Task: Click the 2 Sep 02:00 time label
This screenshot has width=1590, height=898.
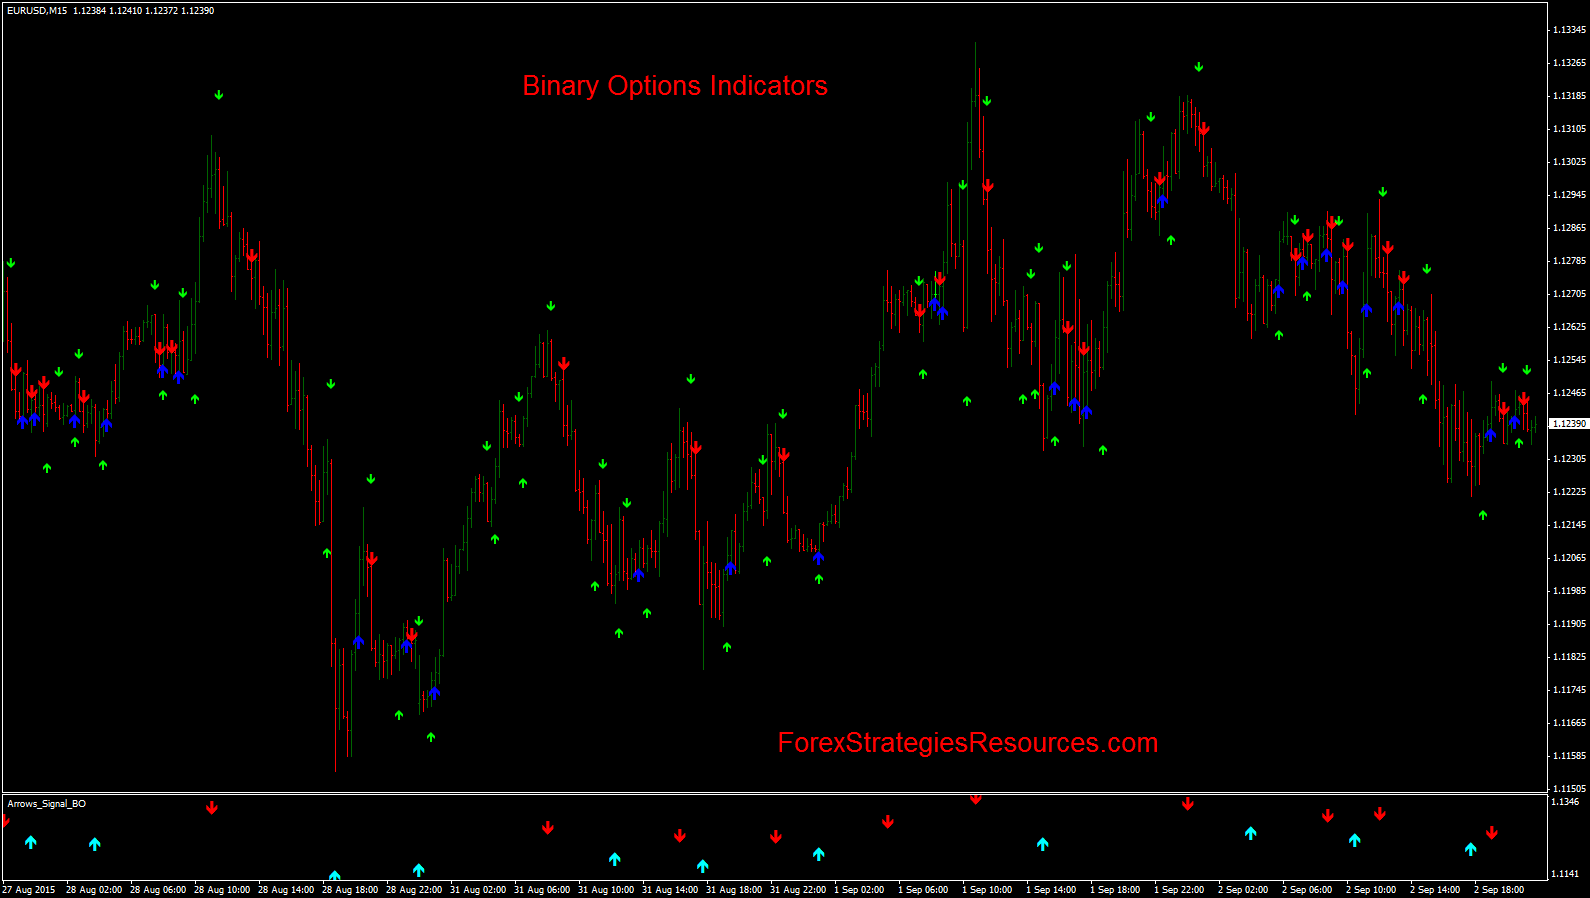Action: 1243,890
